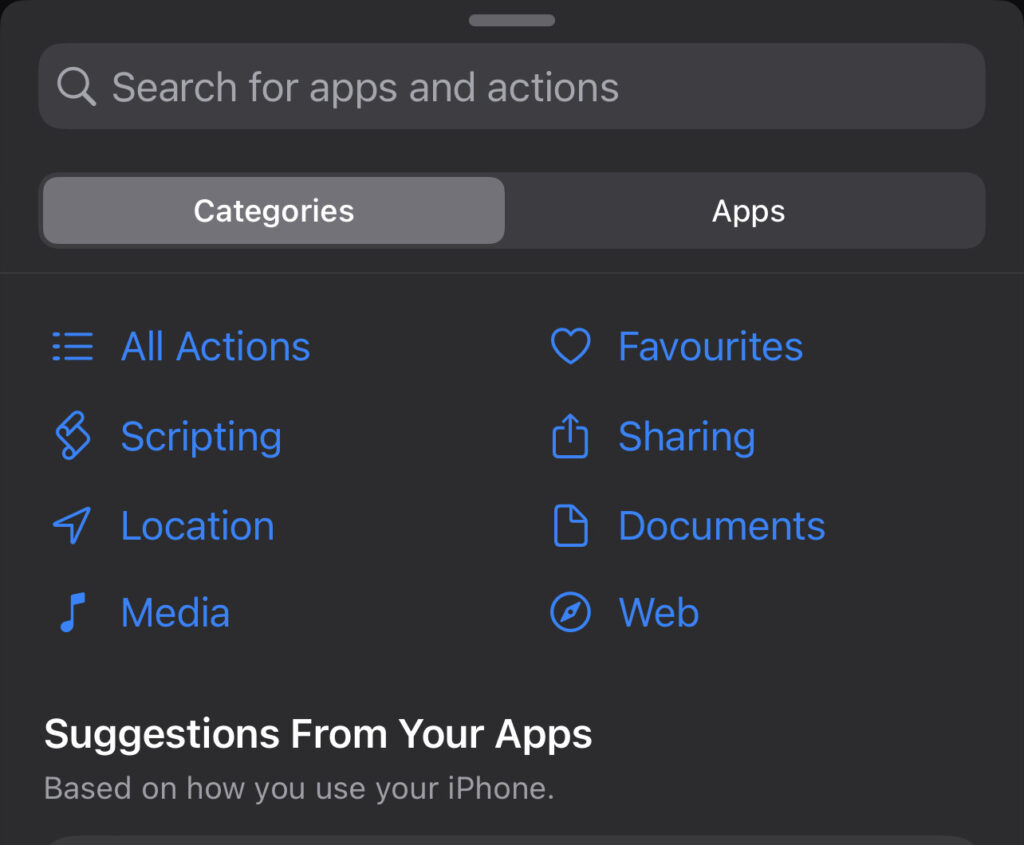1024x845 pixels.
Task: Click the Location arrow icon
Action: [72, 526]
